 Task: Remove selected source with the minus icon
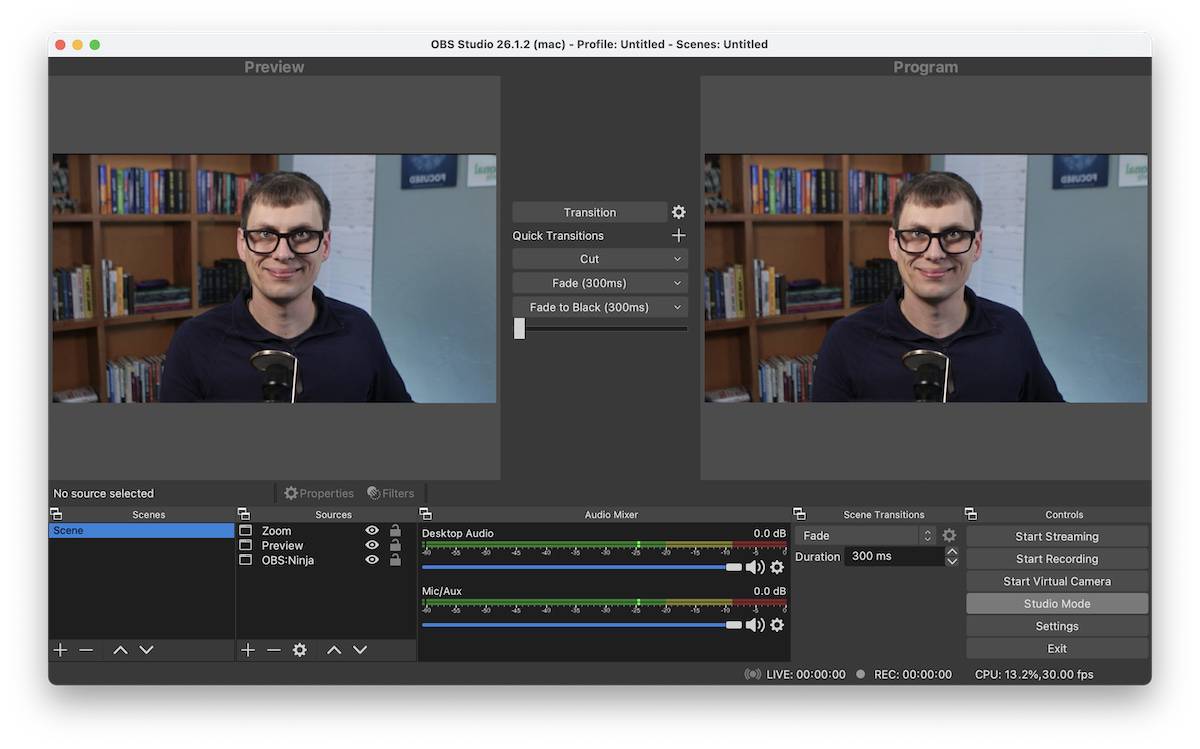[x=274, y=650]
